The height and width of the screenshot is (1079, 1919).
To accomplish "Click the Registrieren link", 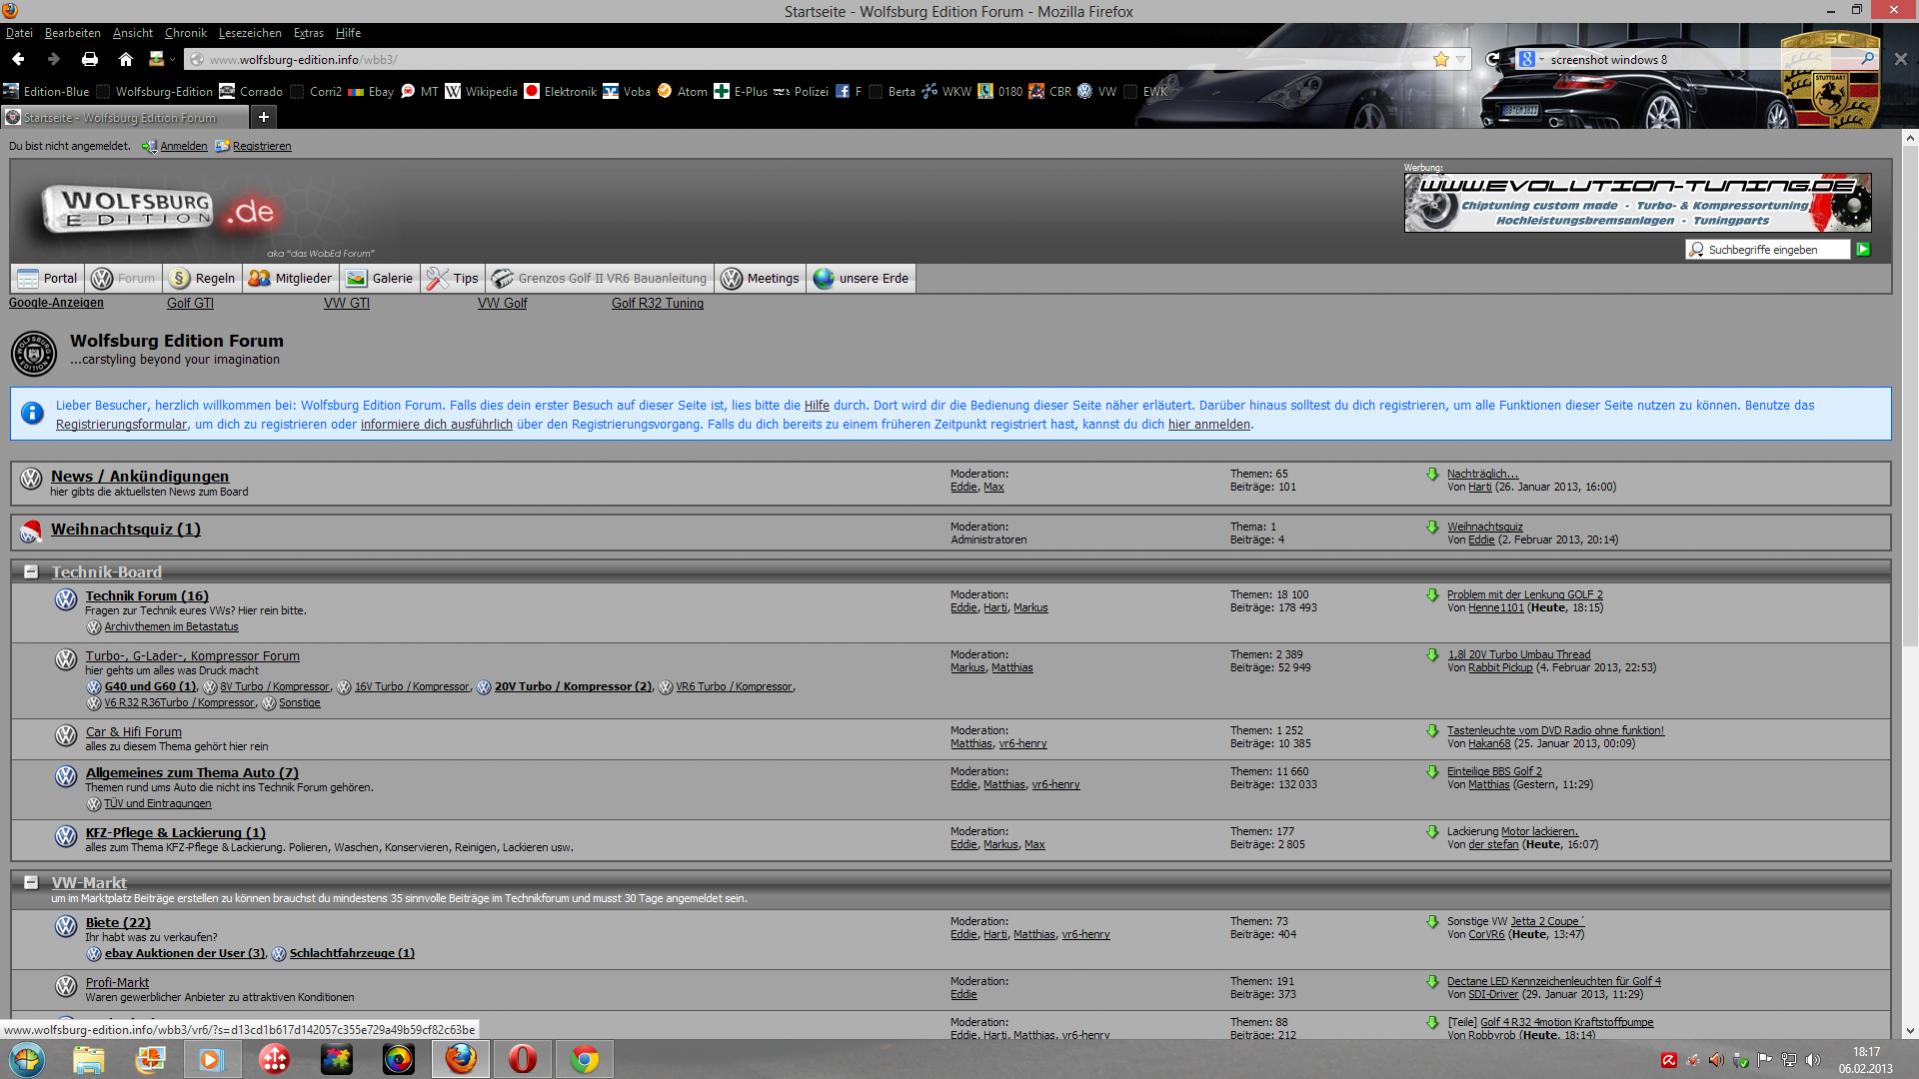I will click(262, 146).
